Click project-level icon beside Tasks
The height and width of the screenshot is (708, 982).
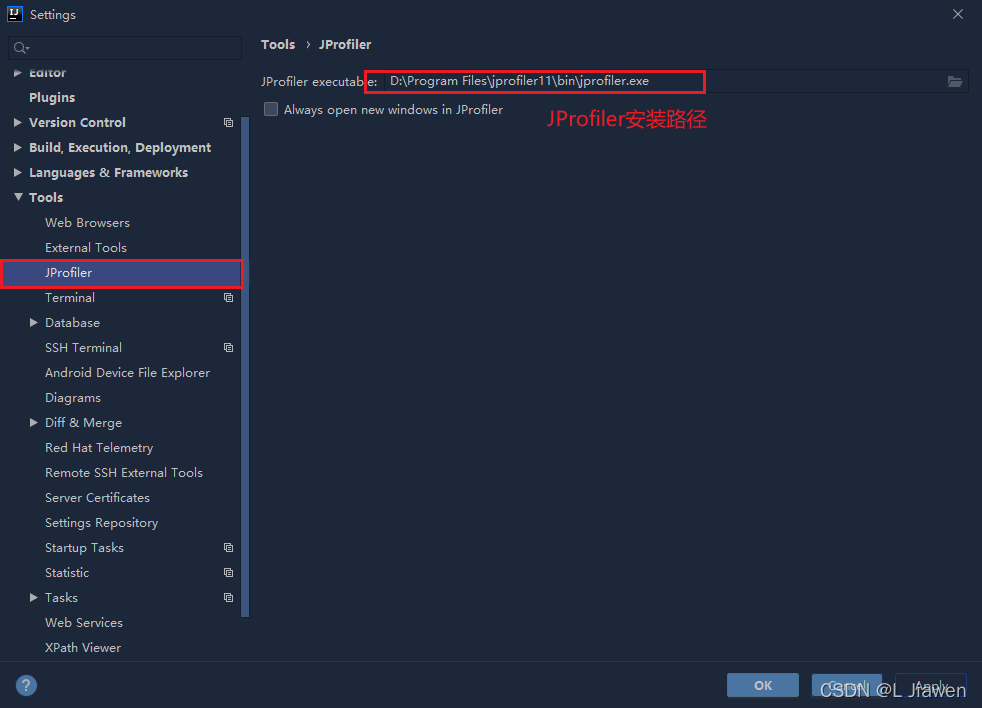click(229, 598)
